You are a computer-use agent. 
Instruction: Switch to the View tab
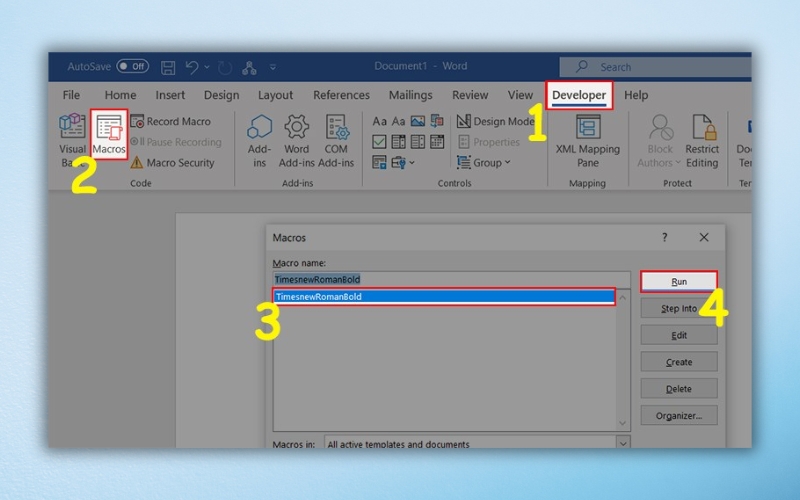click(520, 95)
